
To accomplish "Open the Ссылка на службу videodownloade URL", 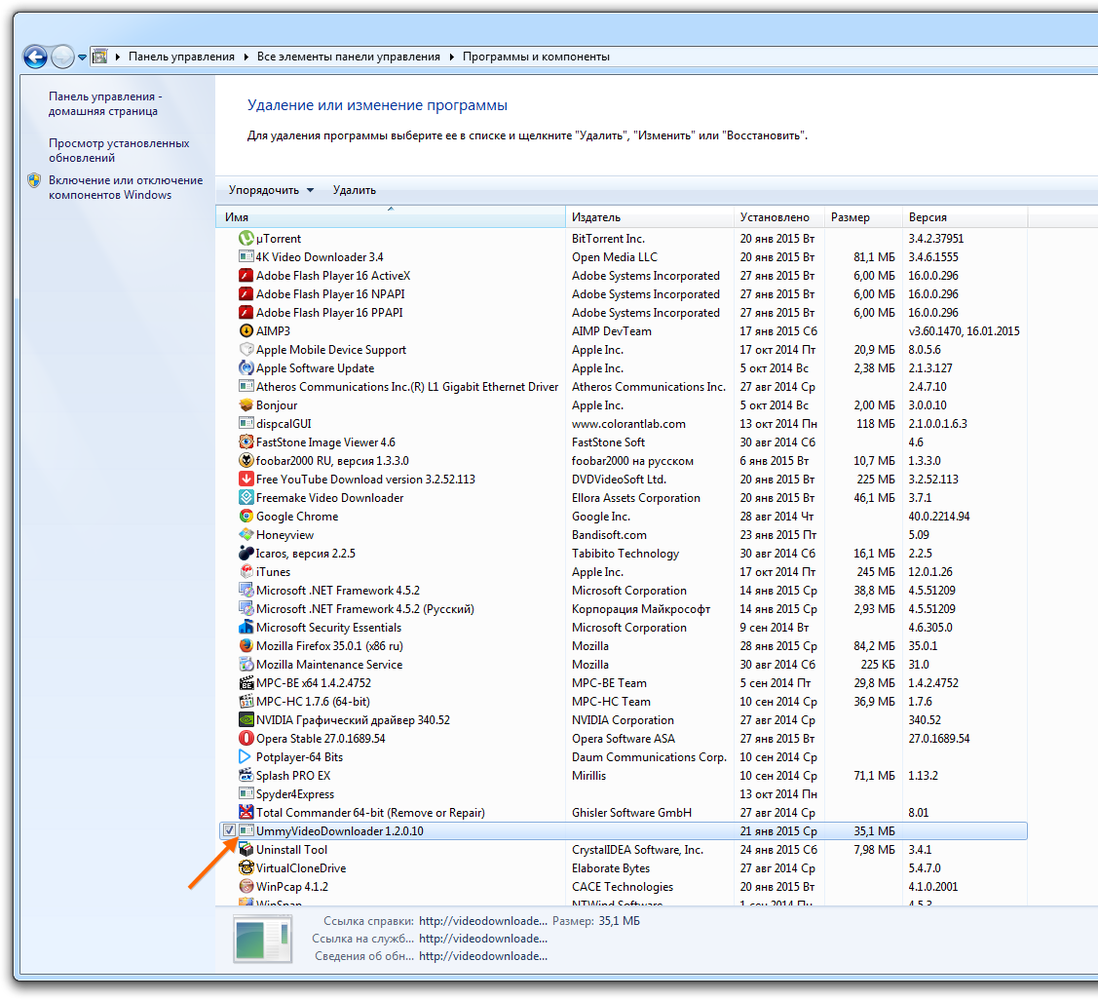I will 483,938.
